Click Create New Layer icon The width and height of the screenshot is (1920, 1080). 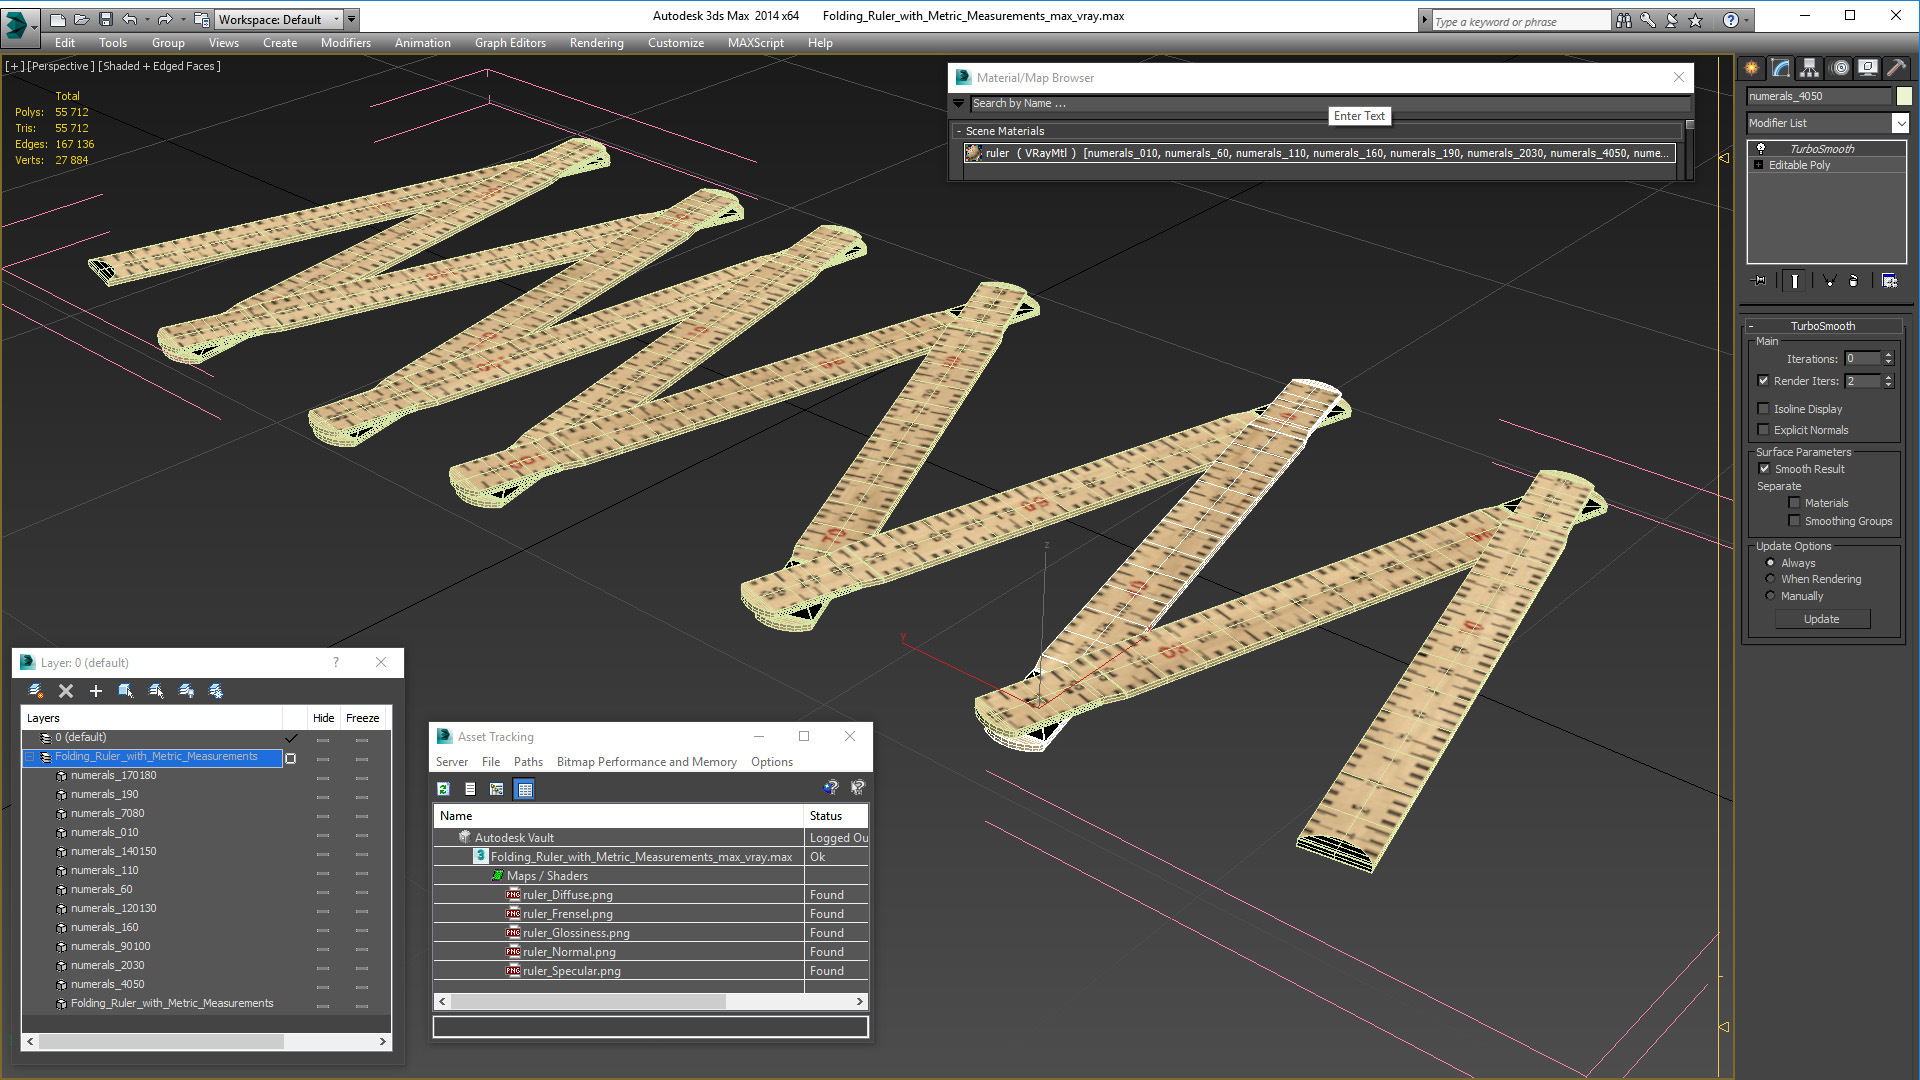[x=36, y=691]
